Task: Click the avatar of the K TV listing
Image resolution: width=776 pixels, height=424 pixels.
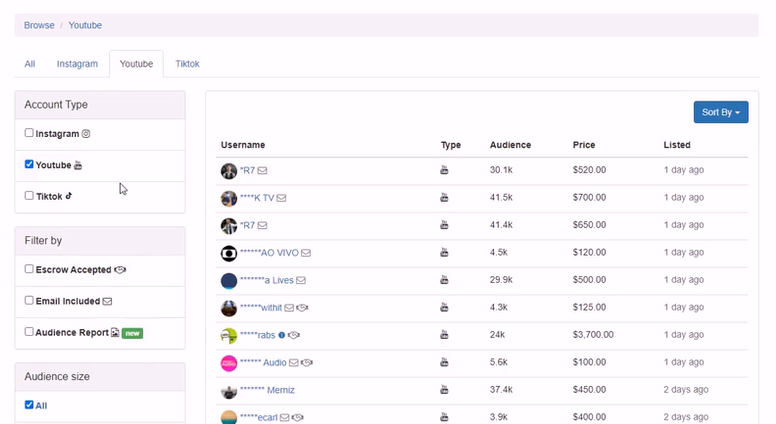Action: coord(229,198)
